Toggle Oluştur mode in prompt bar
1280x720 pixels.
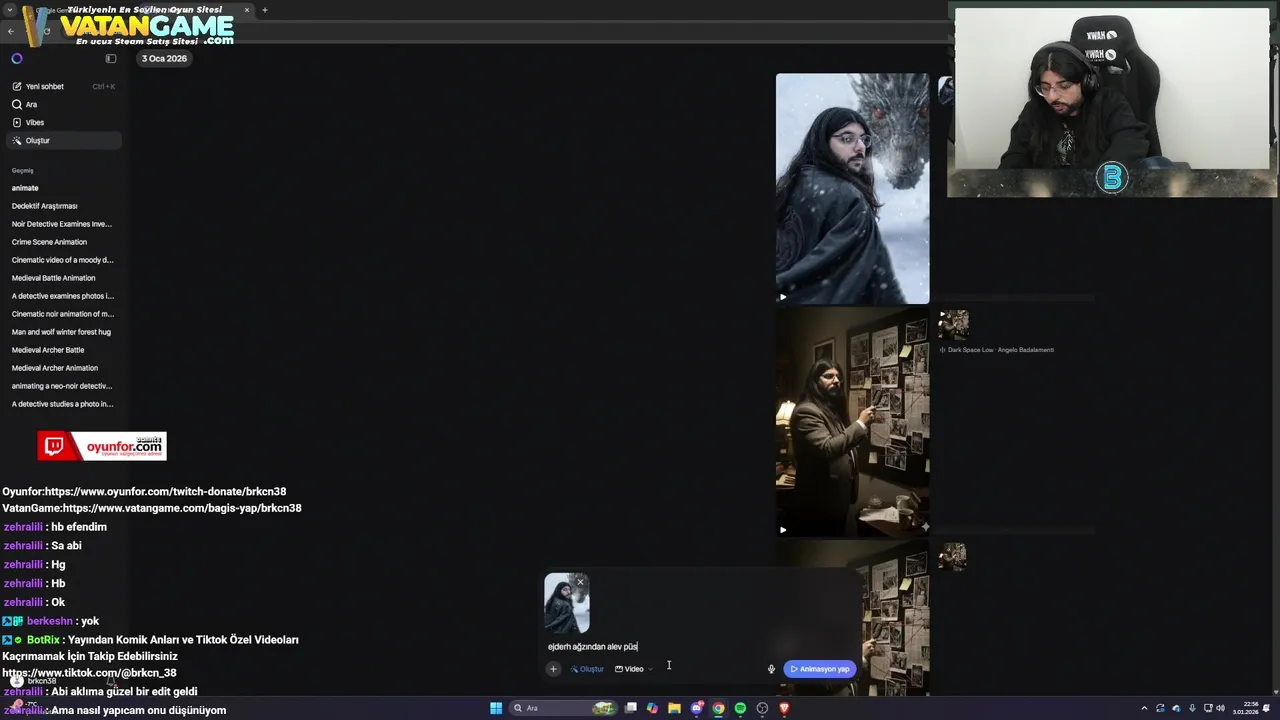(x=587, y=669)
